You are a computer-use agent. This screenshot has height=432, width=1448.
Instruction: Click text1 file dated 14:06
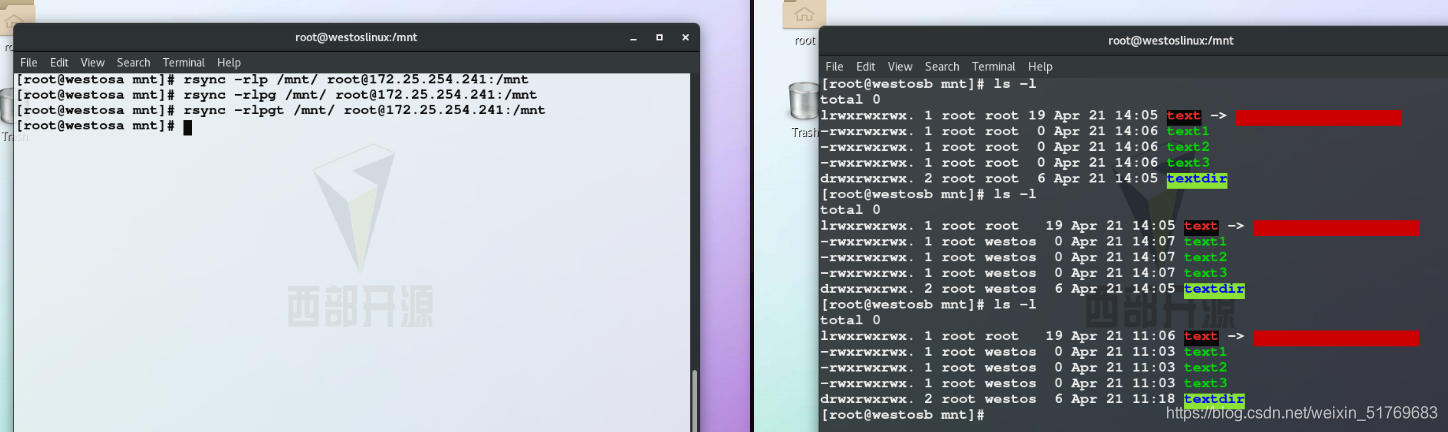click(1188, 131)
